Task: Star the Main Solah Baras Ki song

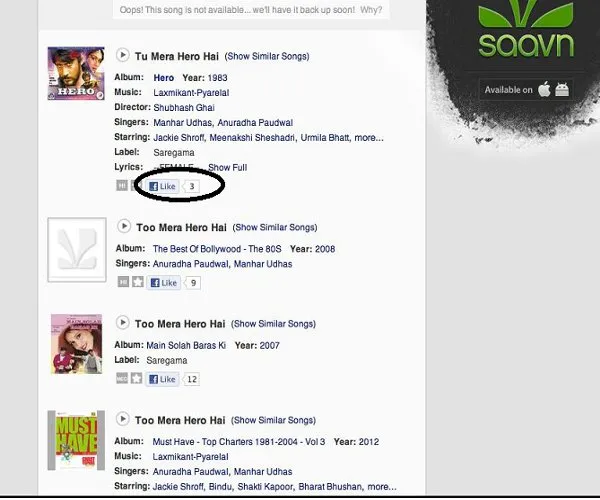Action: point(136,379)
